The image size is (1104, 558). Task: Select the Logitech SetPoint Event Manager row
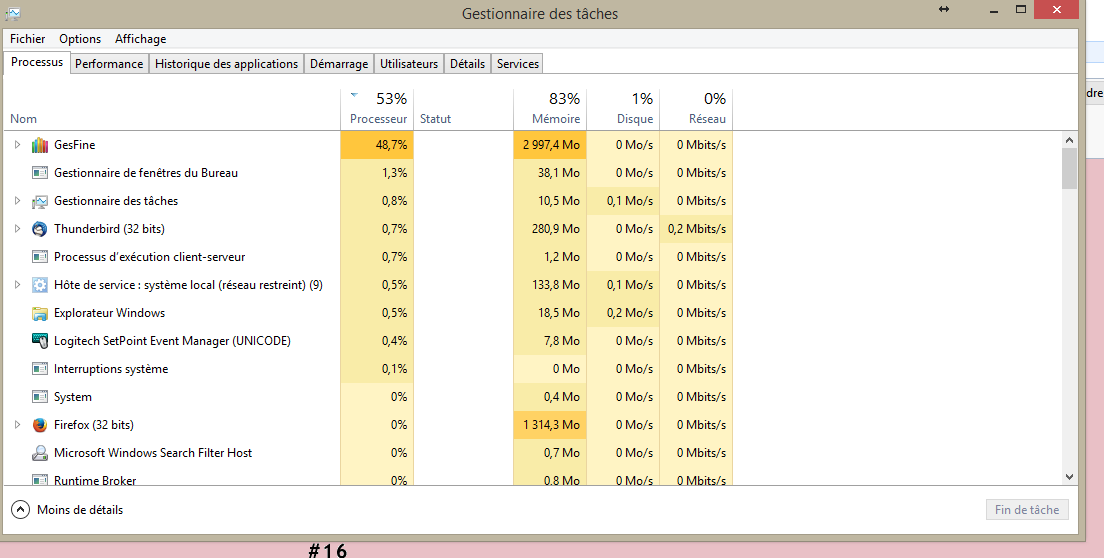click(368, 341)
